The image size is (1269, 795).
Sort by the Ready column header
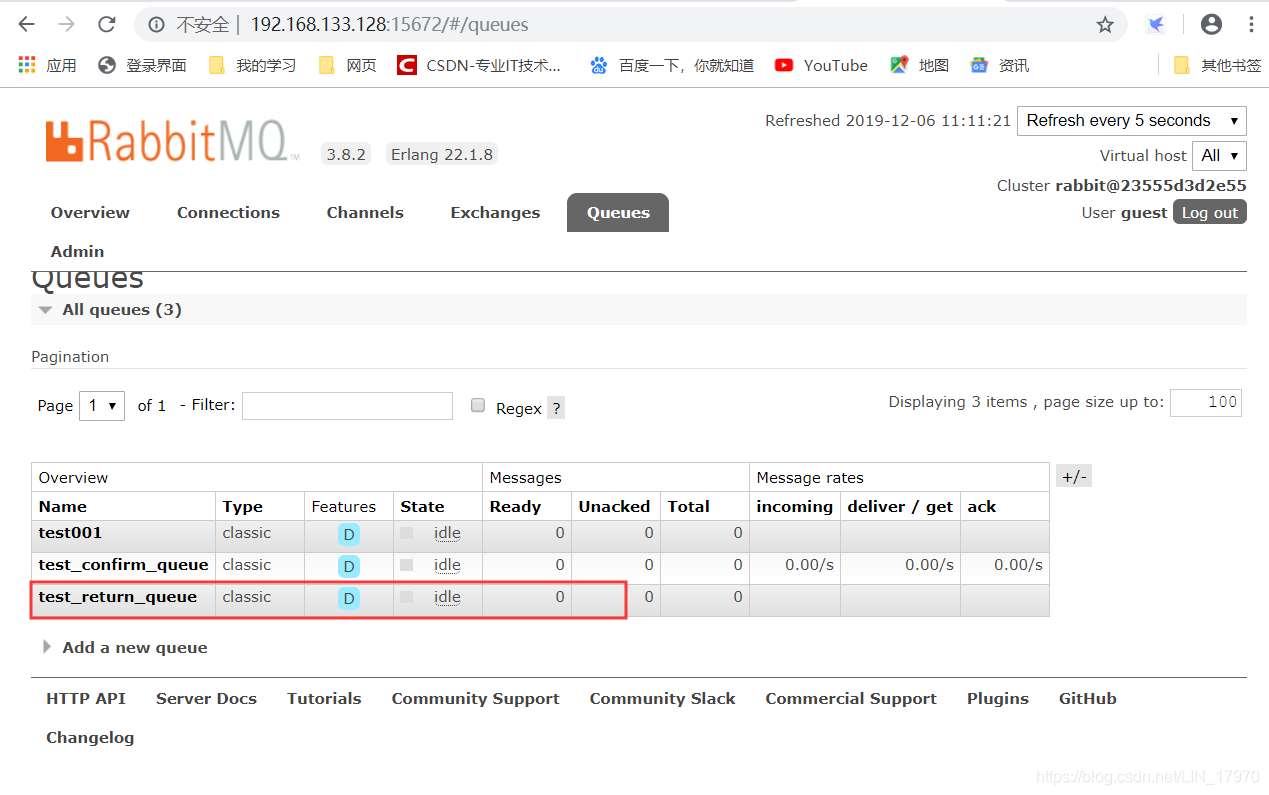click(515, 506)
